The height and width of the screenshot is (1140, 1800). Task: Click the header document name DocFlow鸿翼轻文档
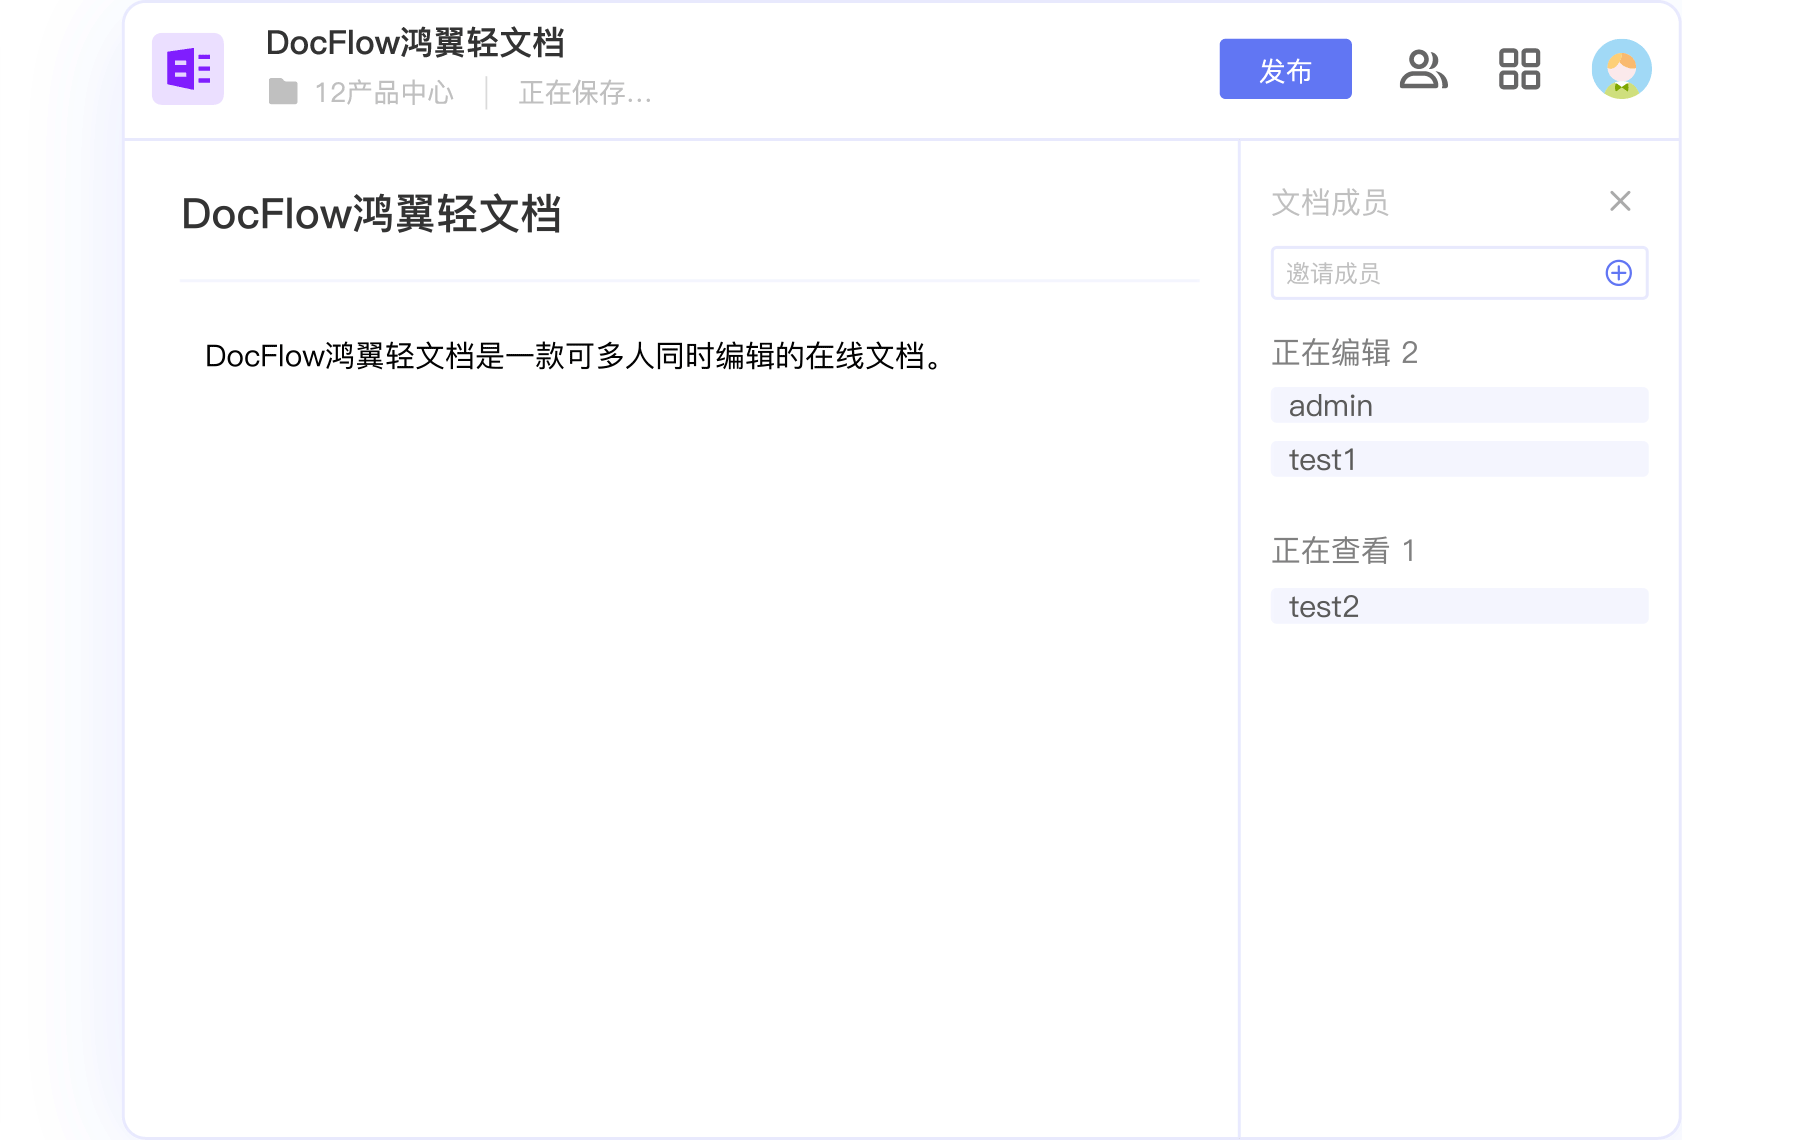415,43
